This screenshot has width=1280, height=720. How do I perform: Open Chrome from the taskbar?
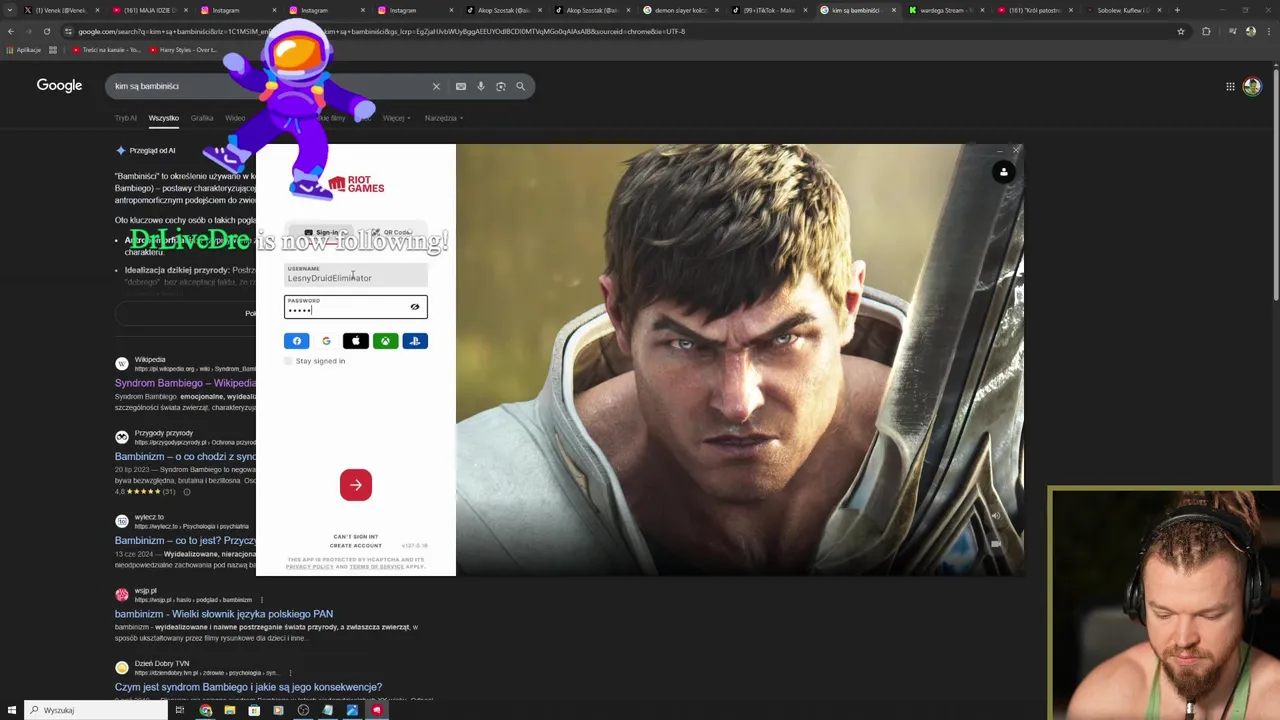(x=205, y=710)
